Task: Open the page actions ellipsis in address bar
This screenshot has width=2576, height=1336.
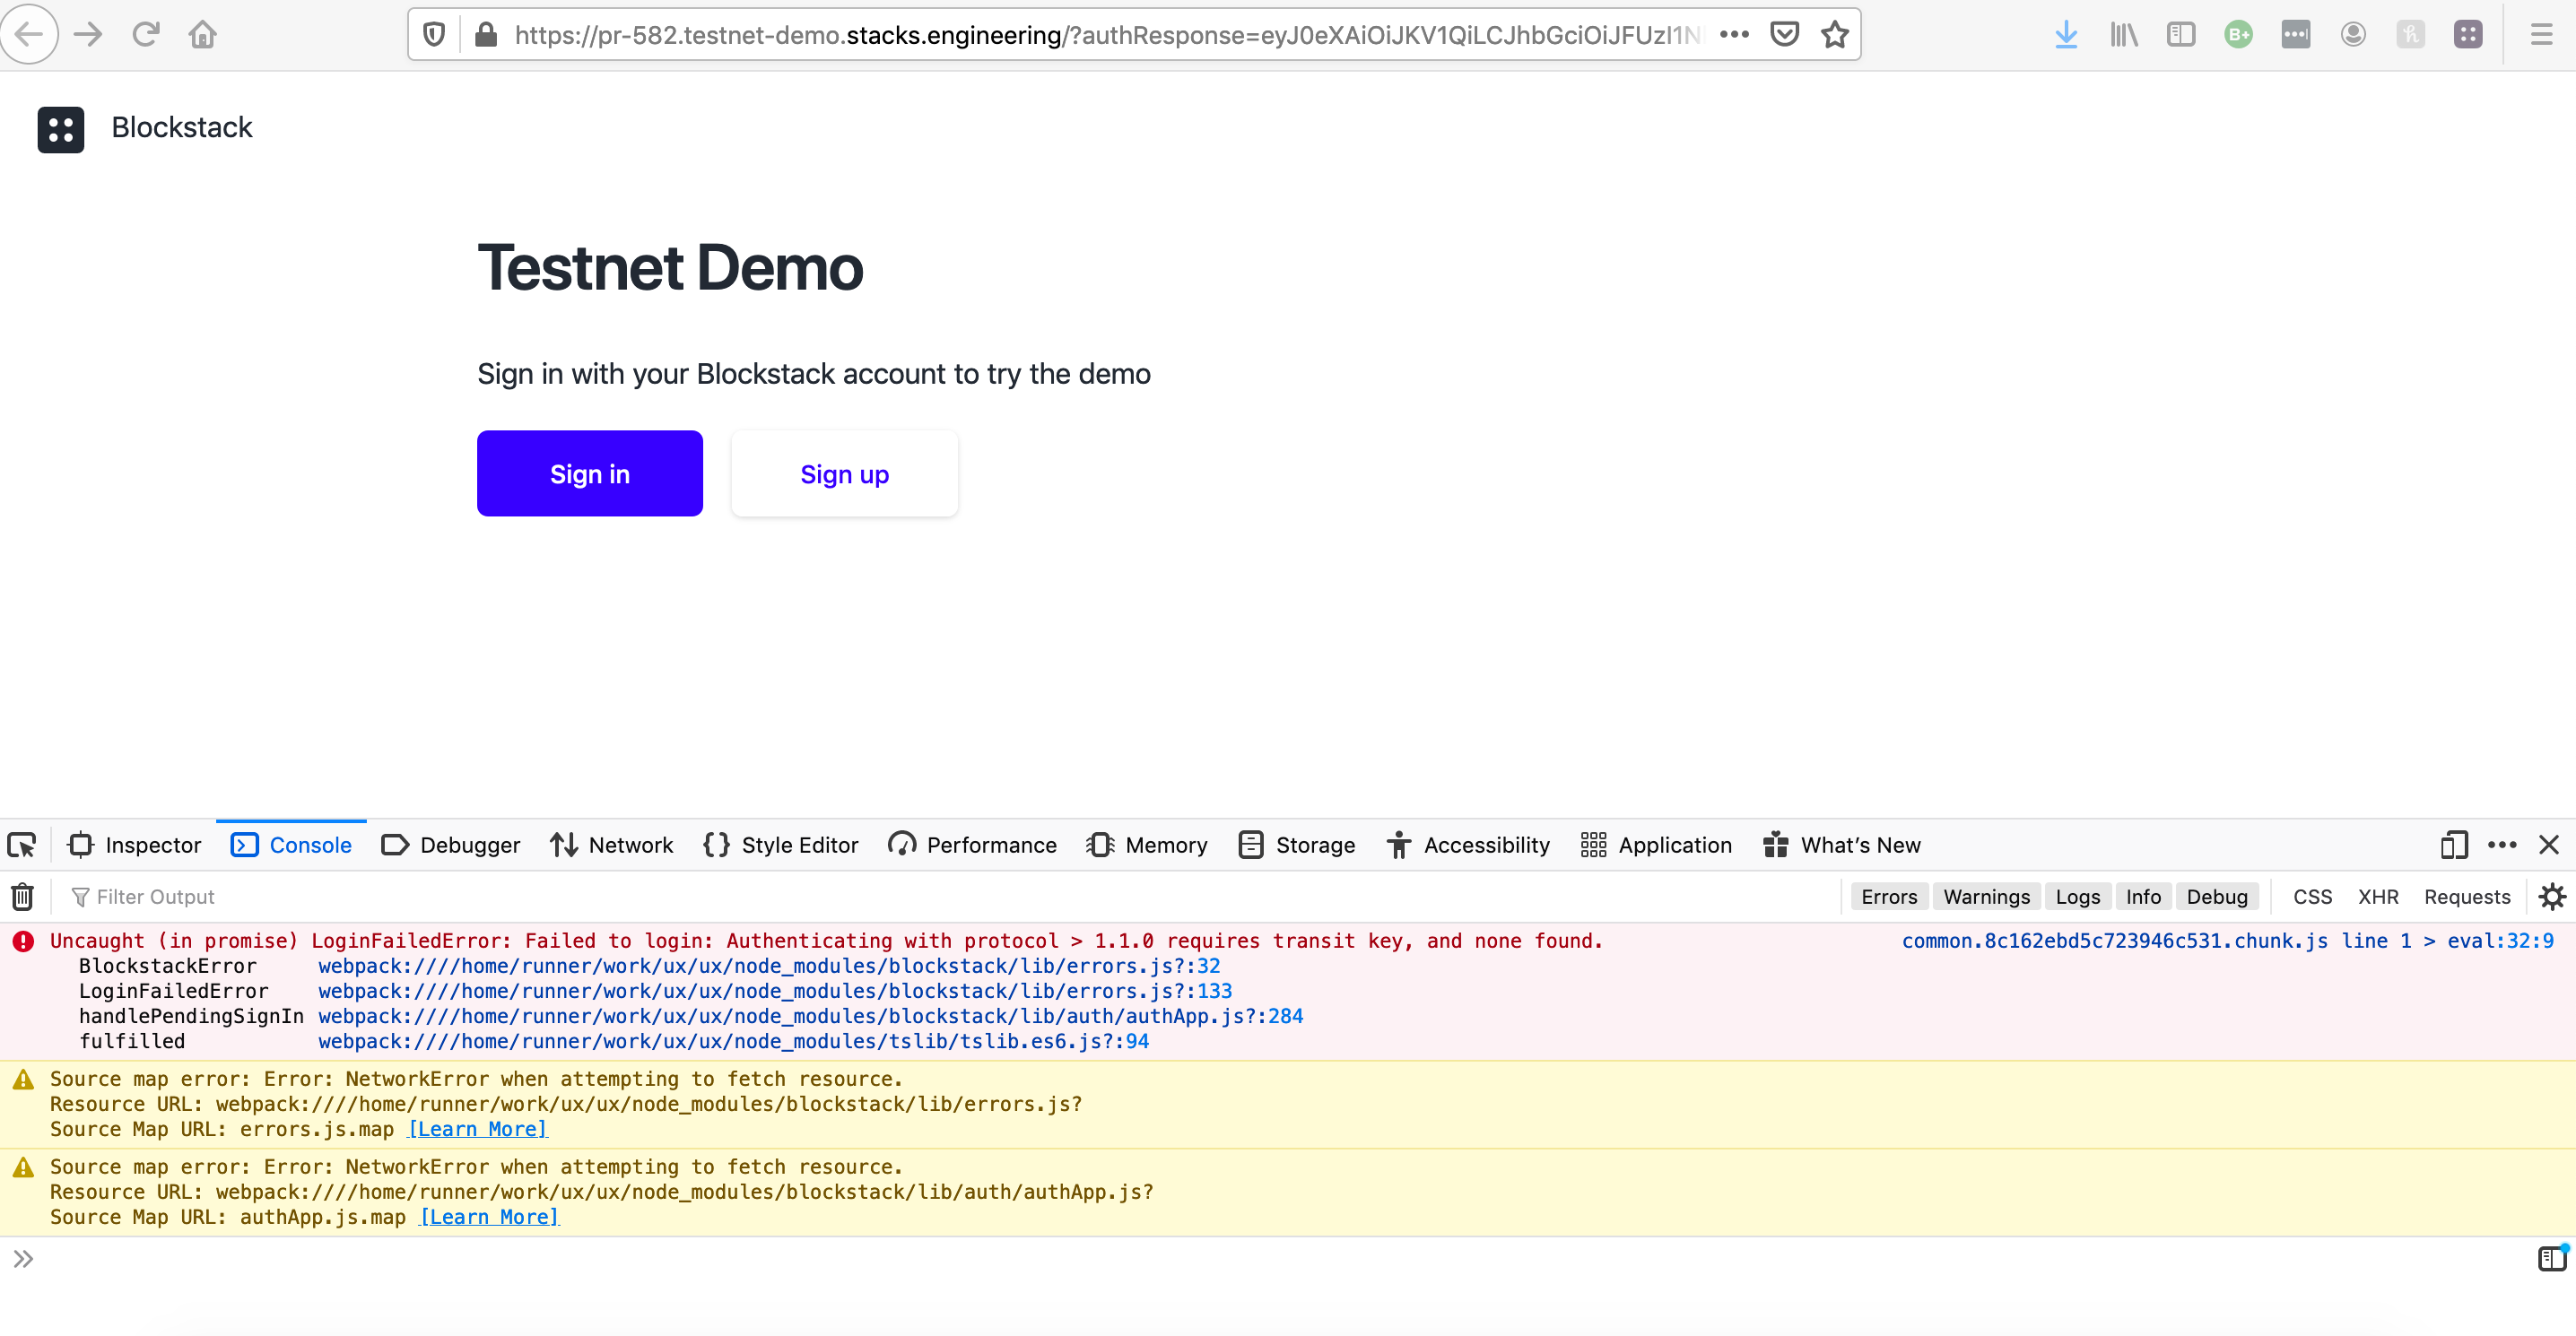Action: (x=1735, y=35)
